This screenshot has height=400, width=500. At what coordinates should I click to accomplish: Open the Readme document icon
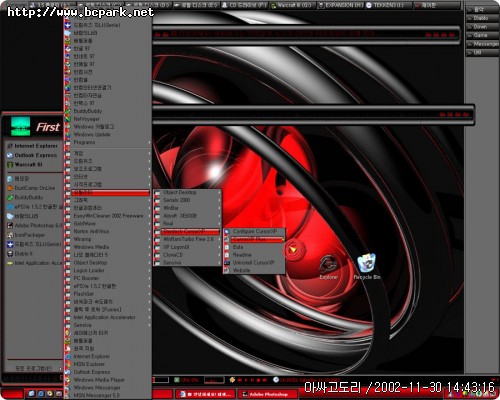[x=227, y=255]
